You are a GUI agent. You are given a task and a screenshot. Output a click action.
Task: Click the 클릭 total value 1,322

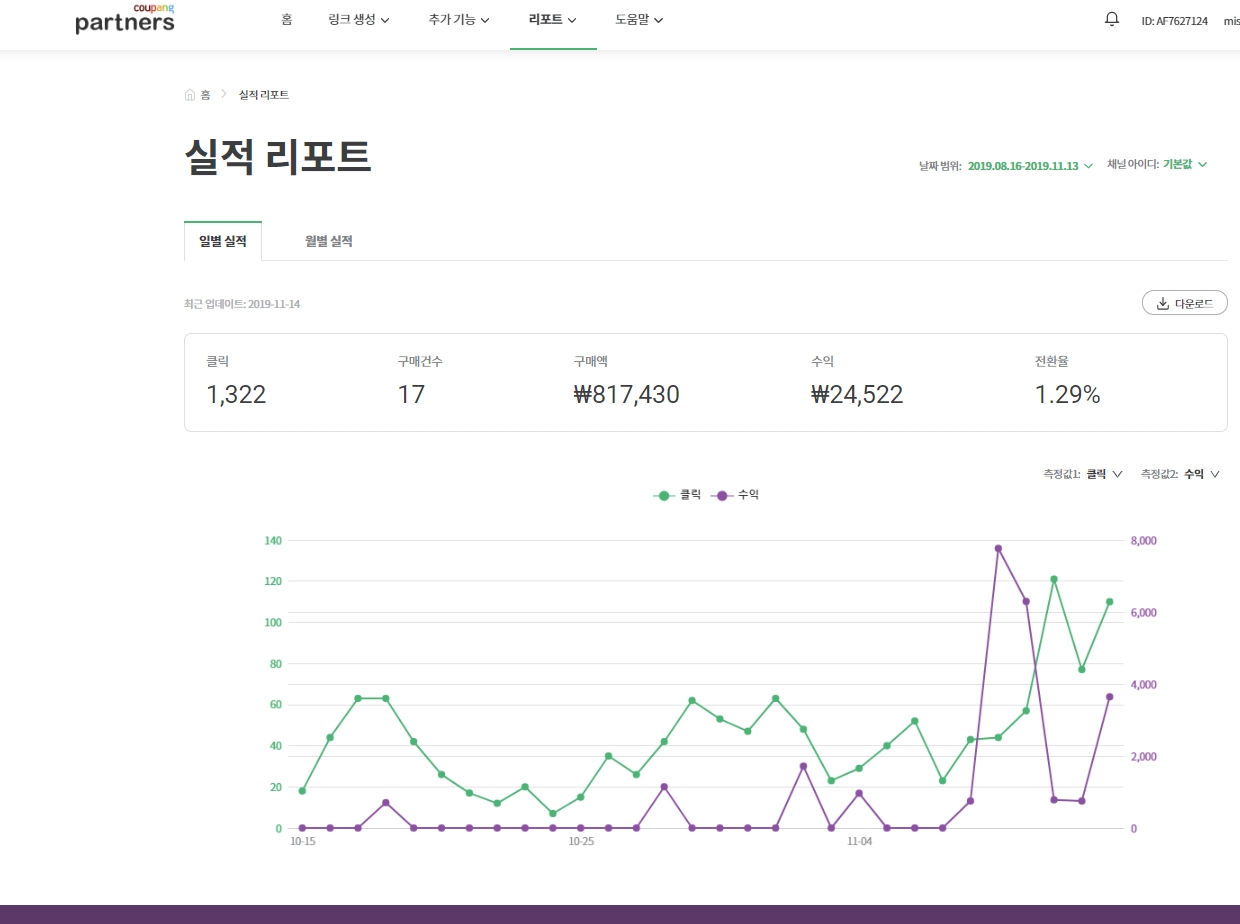pyautogui.click(x=236, y=395)
